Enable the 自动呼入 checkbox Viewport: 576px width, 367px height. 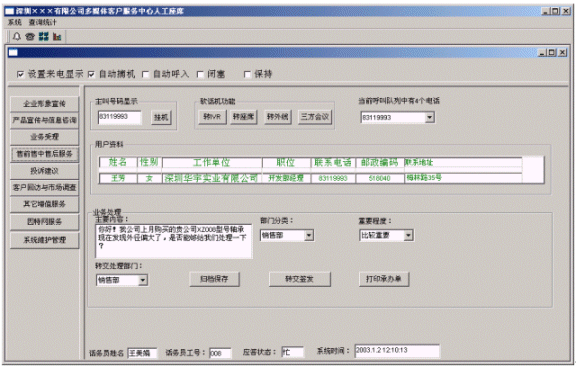145,75
